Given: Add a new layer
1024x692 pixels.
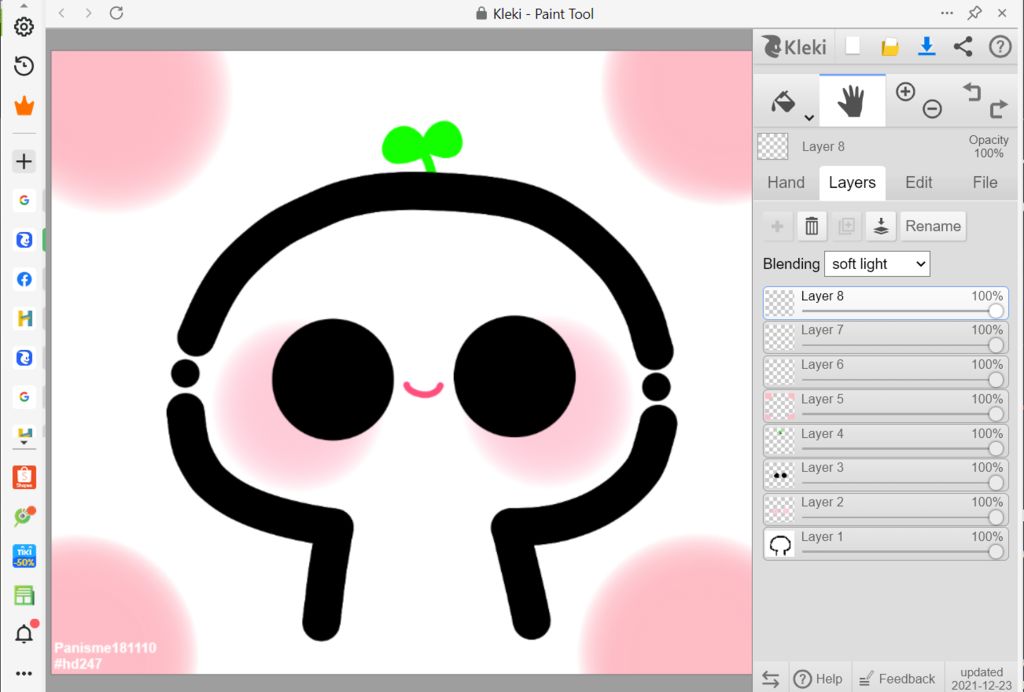Looking at the screenshot, I should (x=777, y=227).
